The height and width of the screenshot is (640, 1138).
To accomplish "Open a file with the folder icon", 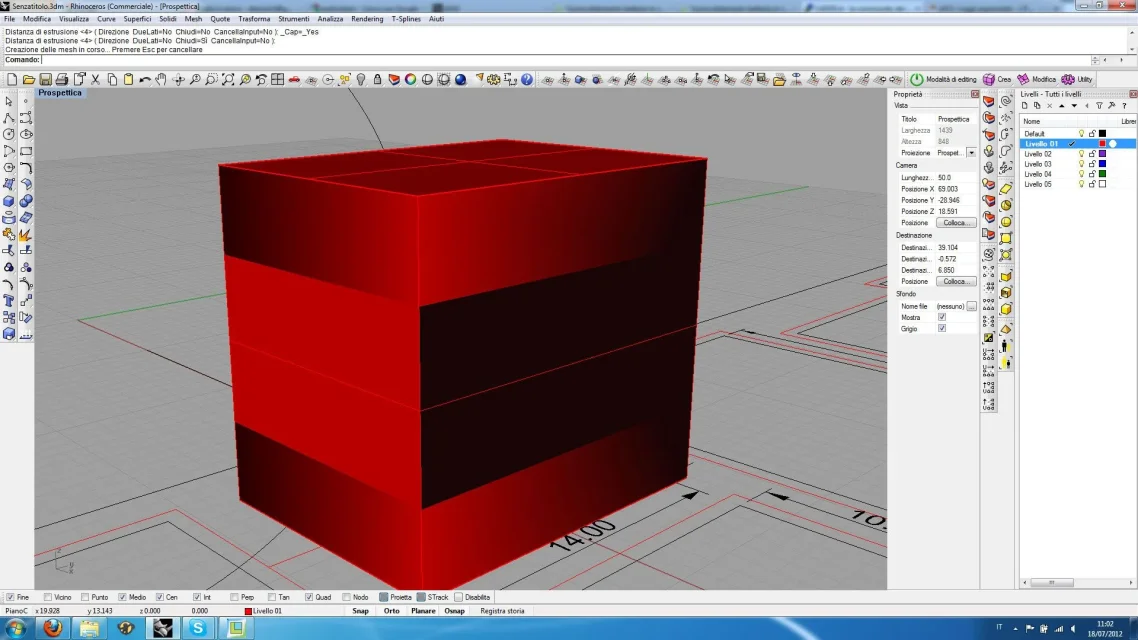I will (x=29, y=79).
